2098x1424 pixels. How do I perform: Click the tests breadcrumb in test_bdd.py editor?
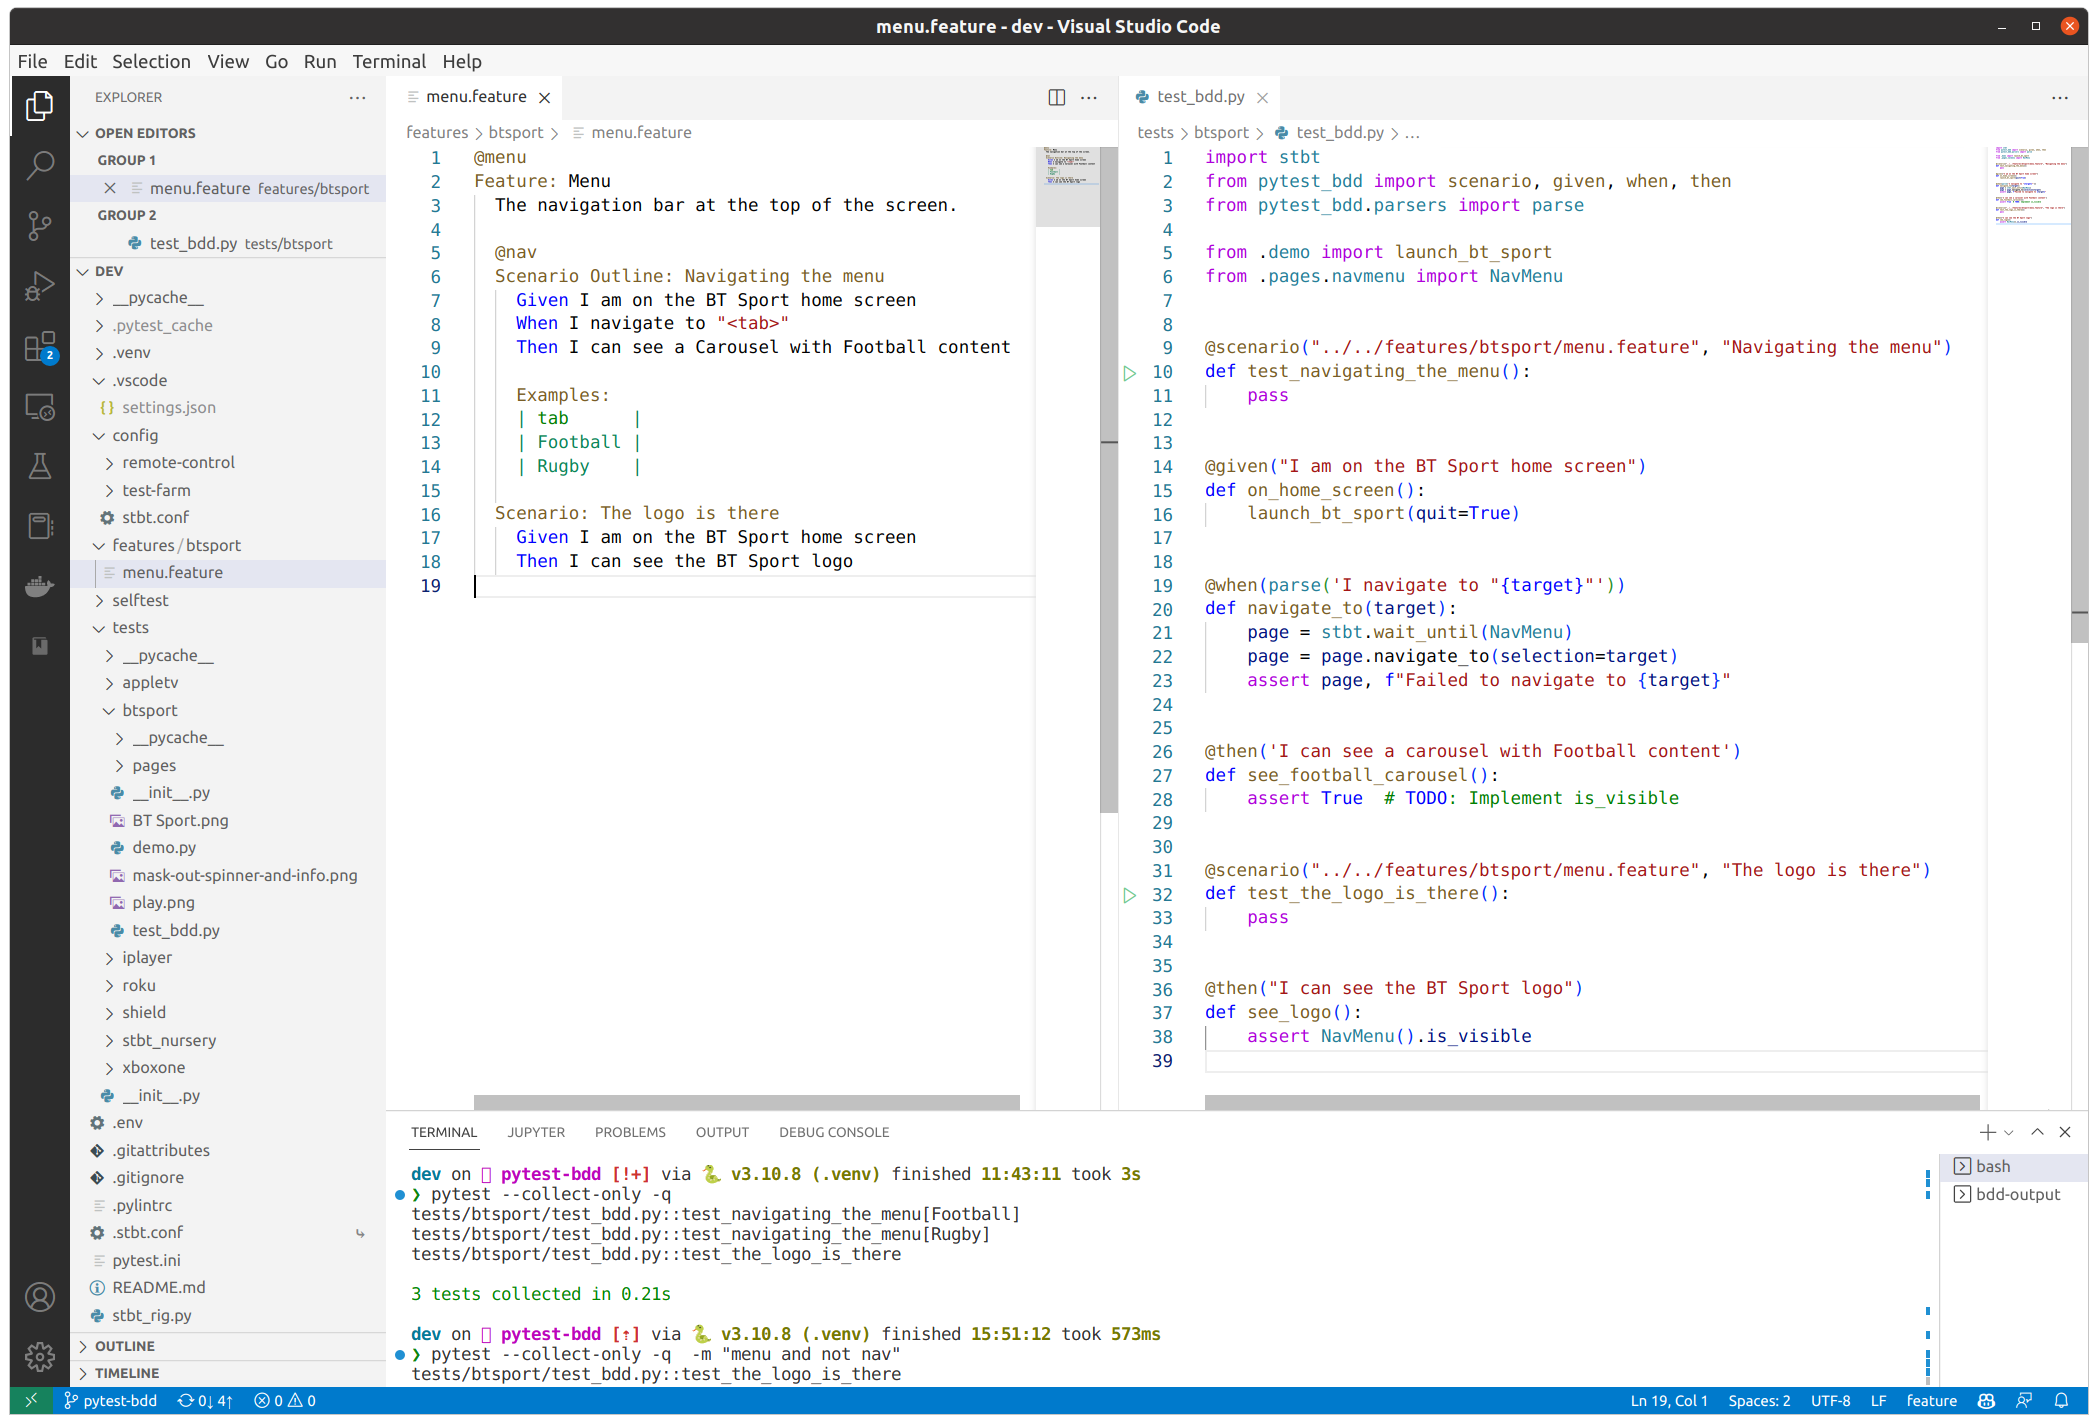coord(1155,133)
